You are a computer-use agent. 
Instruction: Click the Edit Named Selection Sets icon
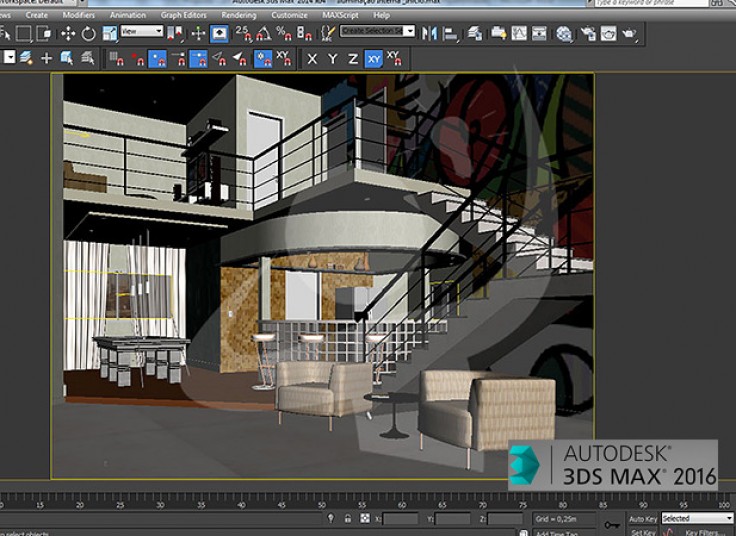click(x=326, y=33)
